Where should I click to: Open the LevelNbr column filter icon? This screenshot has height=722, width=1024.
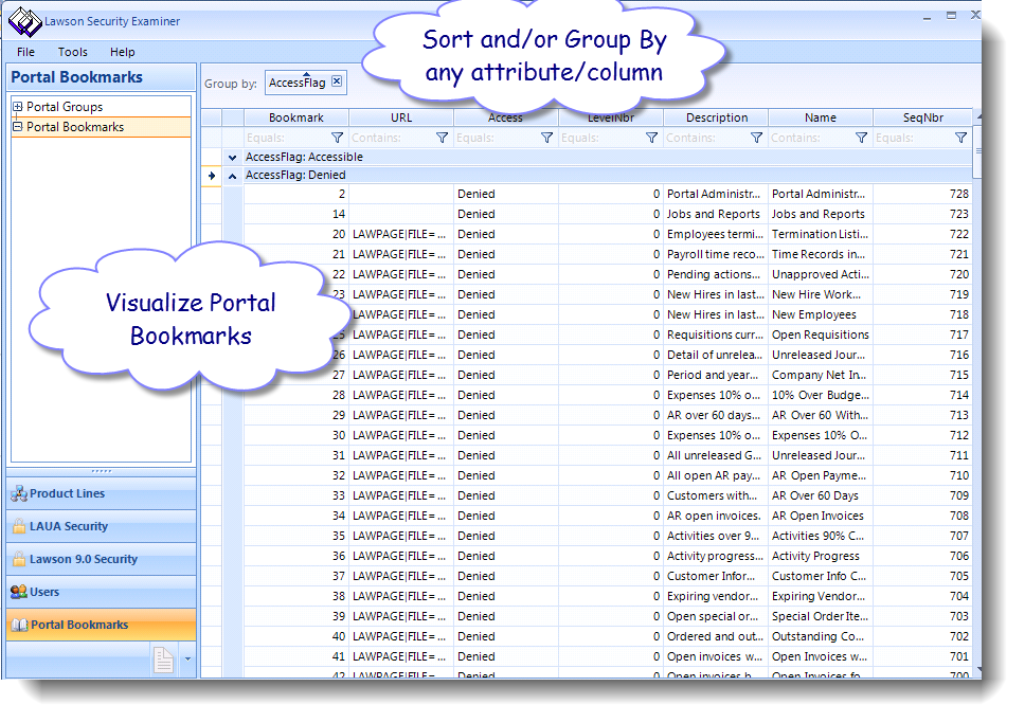[652, 138]
